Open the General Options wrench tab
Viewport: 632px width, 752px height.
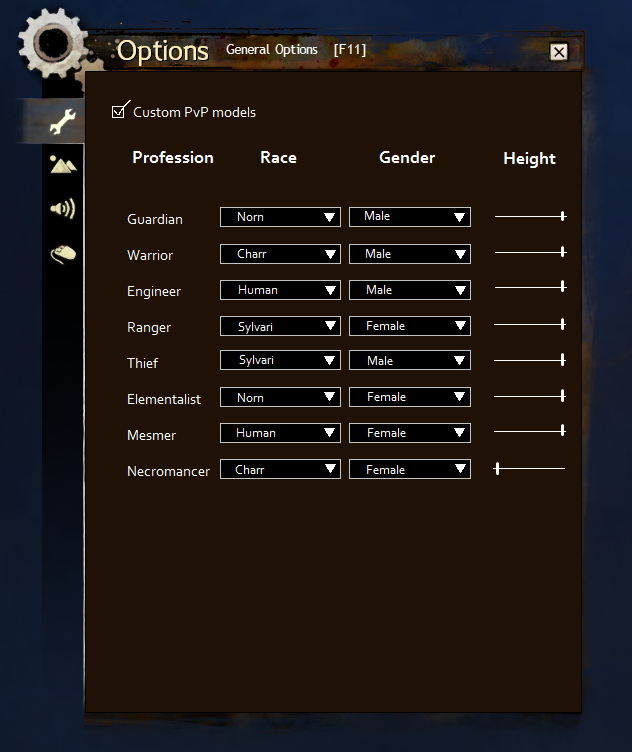[63, 121]
